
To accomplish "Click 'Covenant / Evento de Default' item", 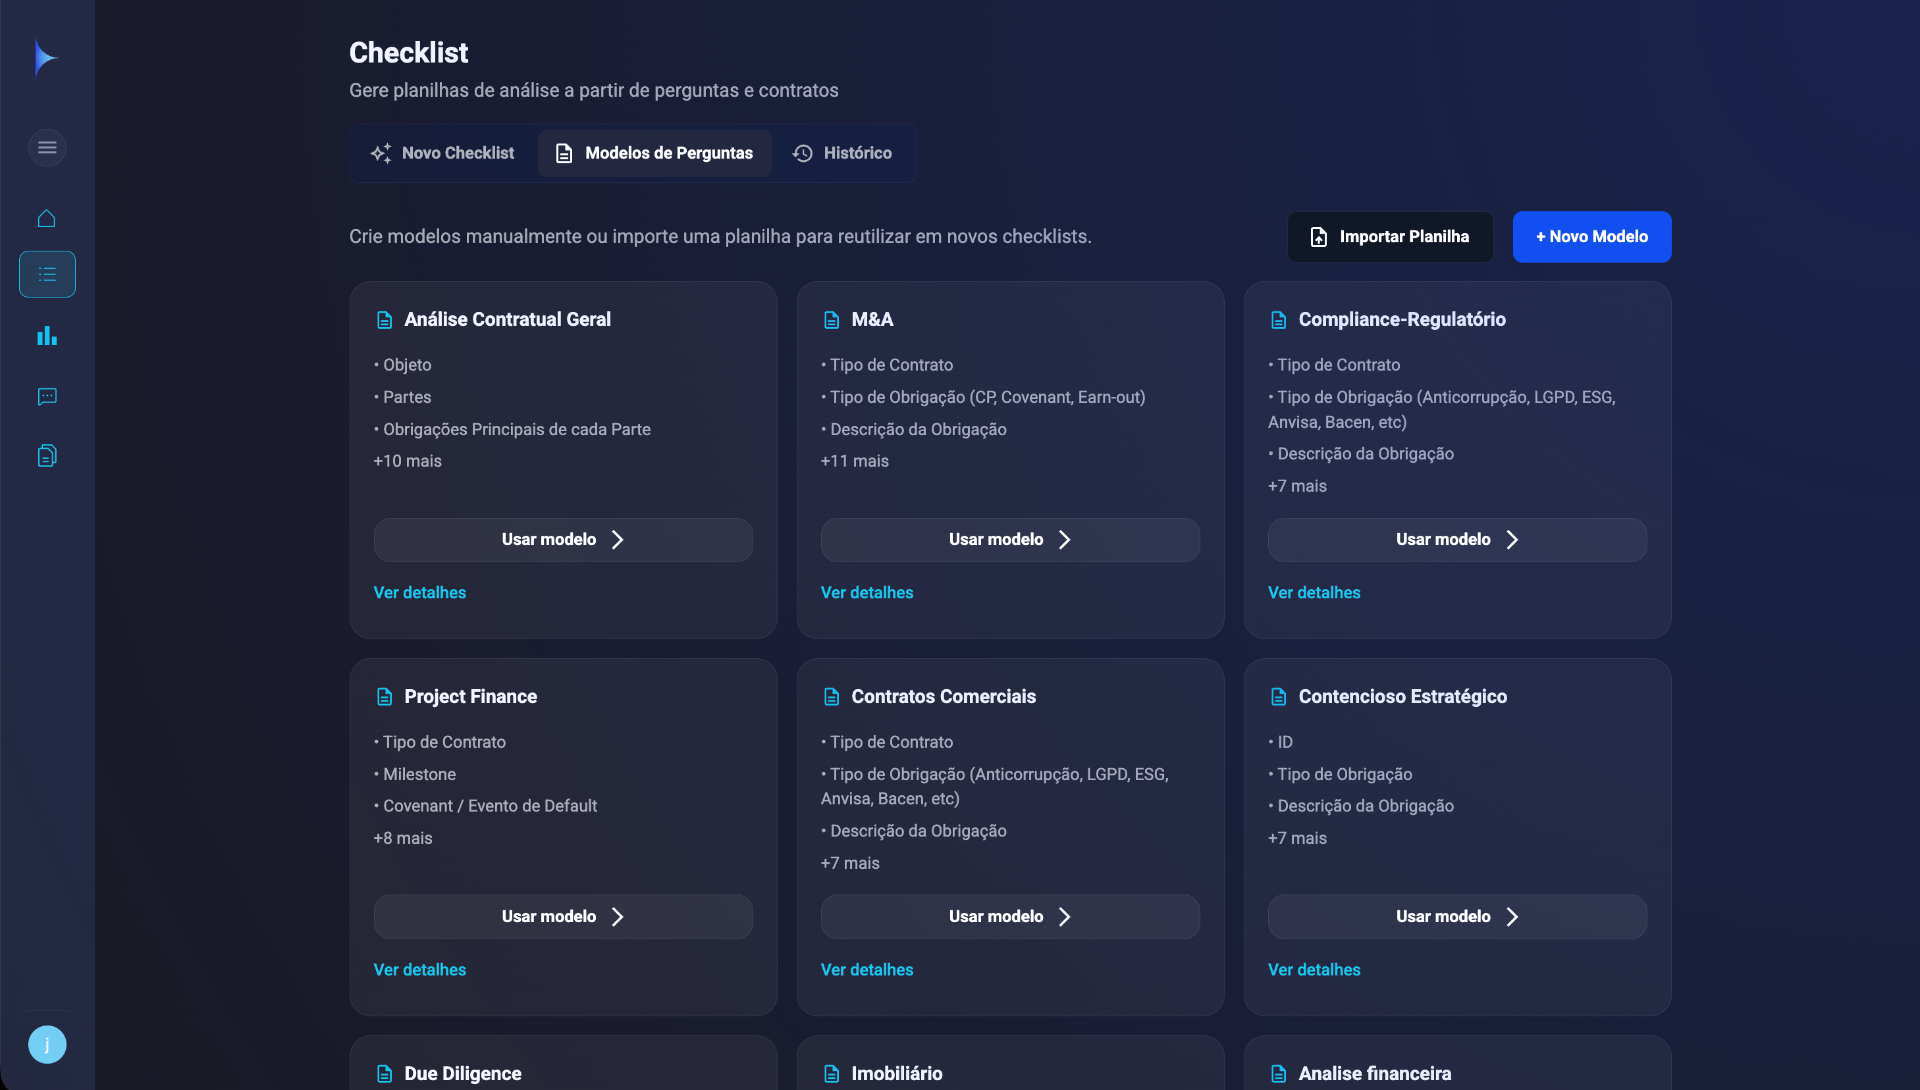I will point(485,806).
